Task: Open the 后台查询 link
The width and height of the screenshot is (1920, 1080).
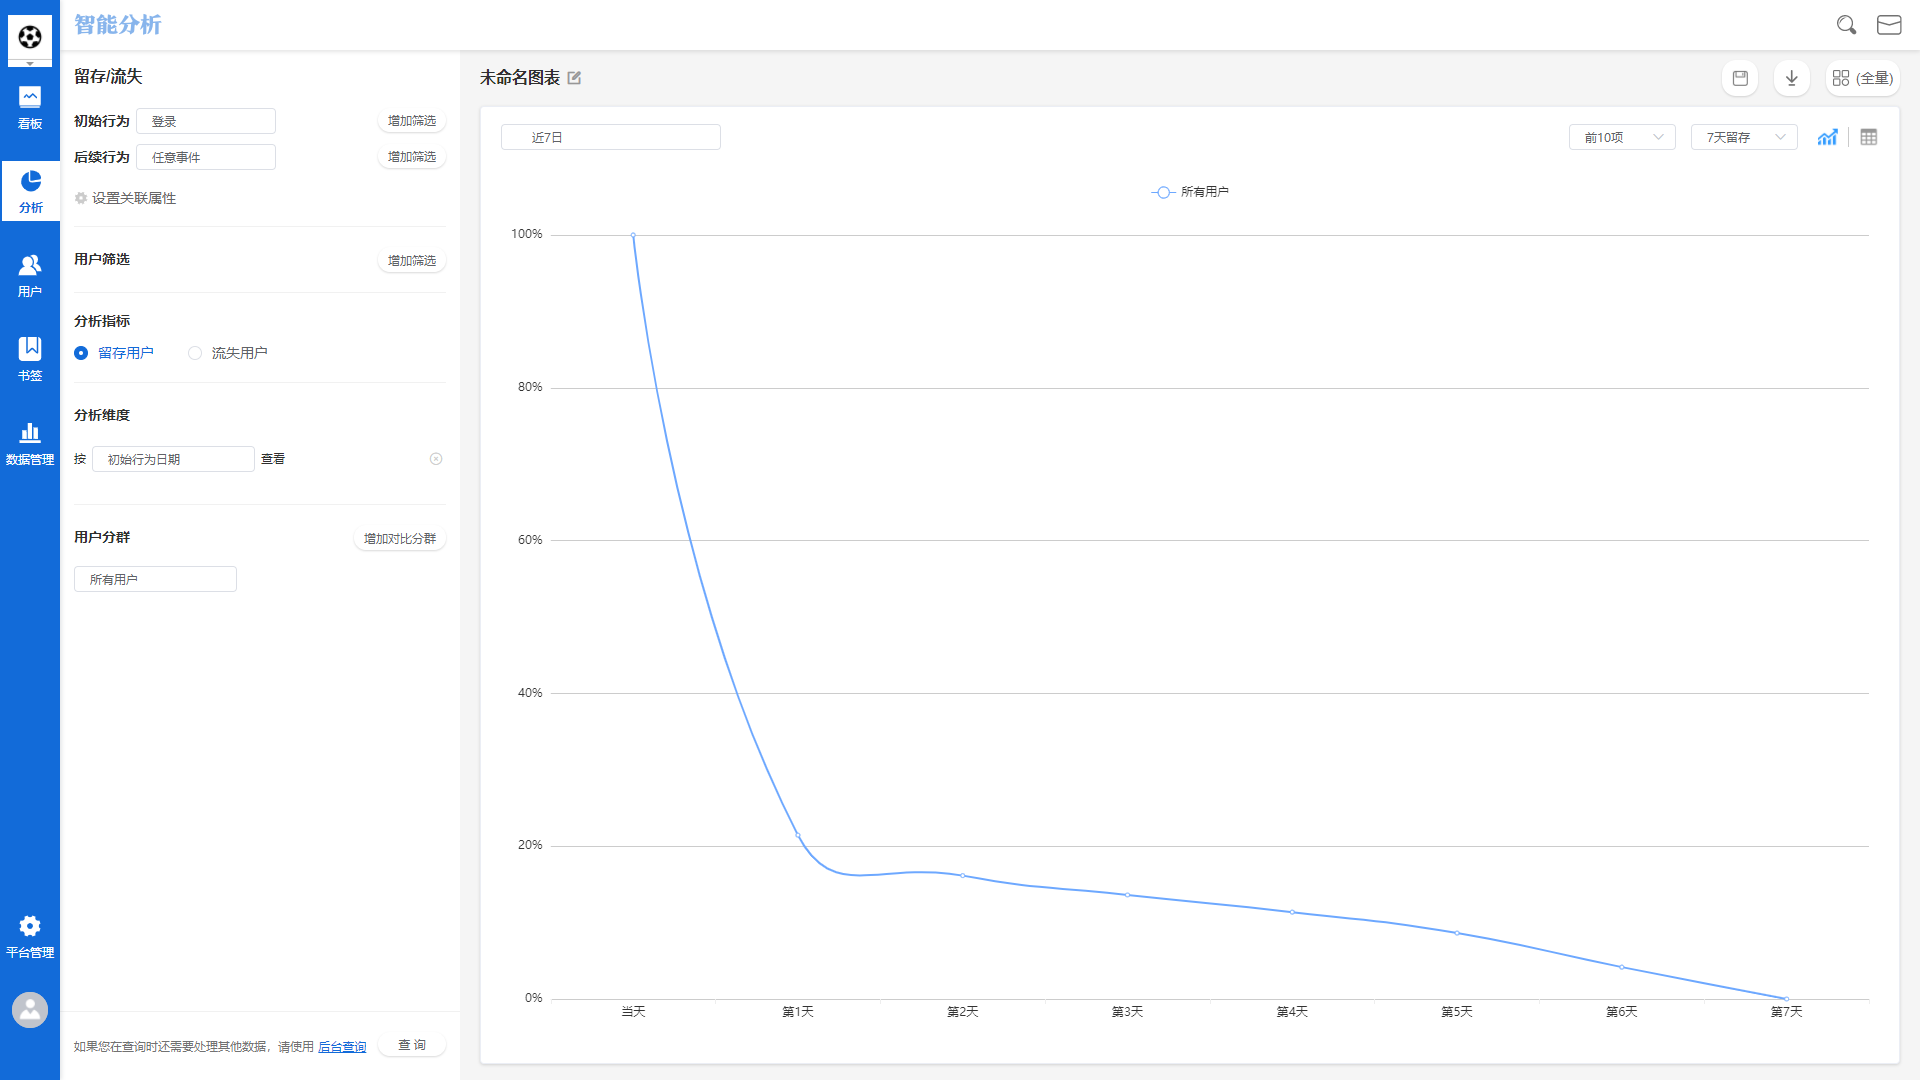Action: click(x=342, y=1047)
